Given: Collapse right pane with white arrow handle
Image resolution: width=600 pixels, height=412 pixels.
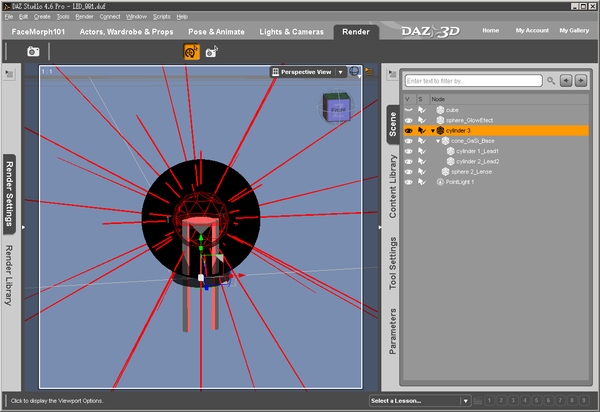Looking at the screenshot, I should [x=380, y=227].
